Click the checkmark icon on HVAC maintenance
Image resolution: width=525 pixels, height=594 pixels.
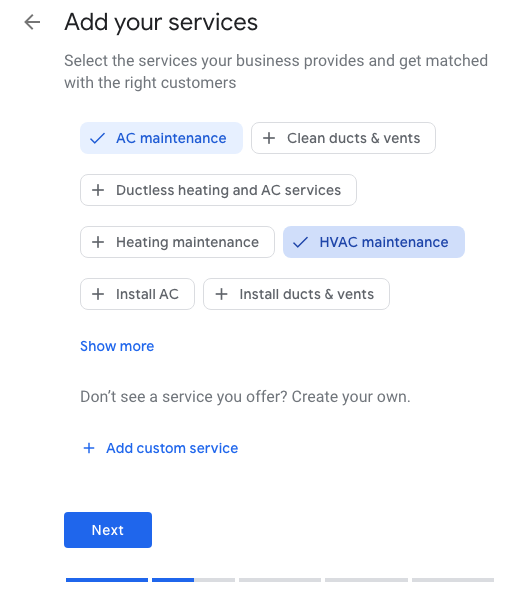(x=300, y=242)
